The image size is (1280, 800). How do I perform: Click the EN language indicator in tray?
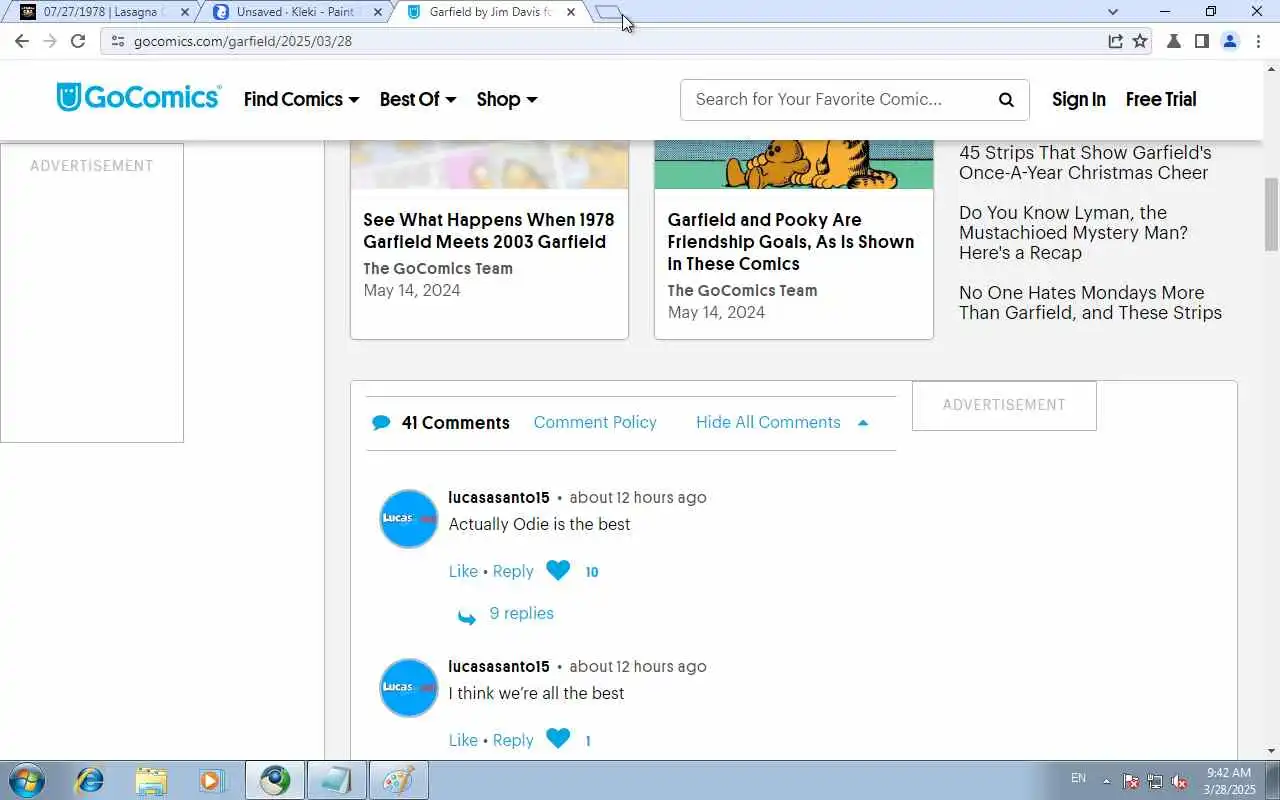click(1078, 778)
